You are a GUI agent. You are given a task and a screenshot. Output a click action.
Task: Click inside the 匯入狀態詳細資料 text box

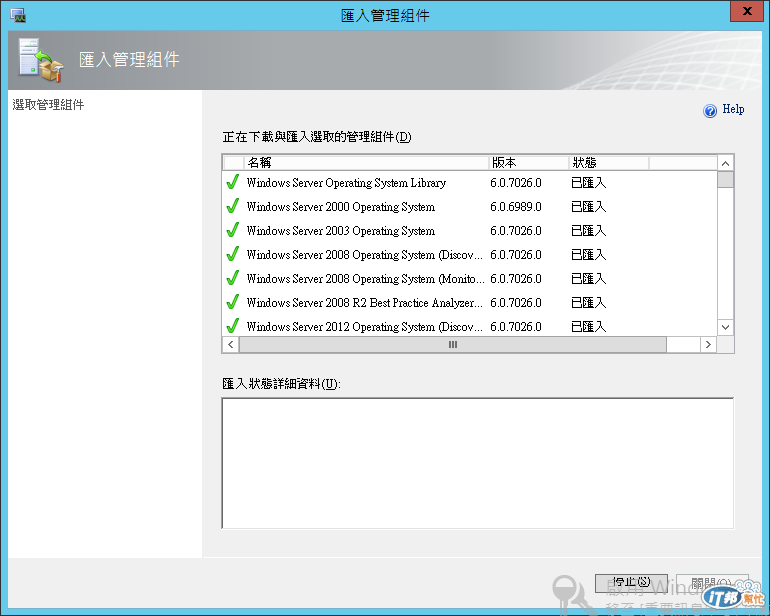[x=478, y=463]
